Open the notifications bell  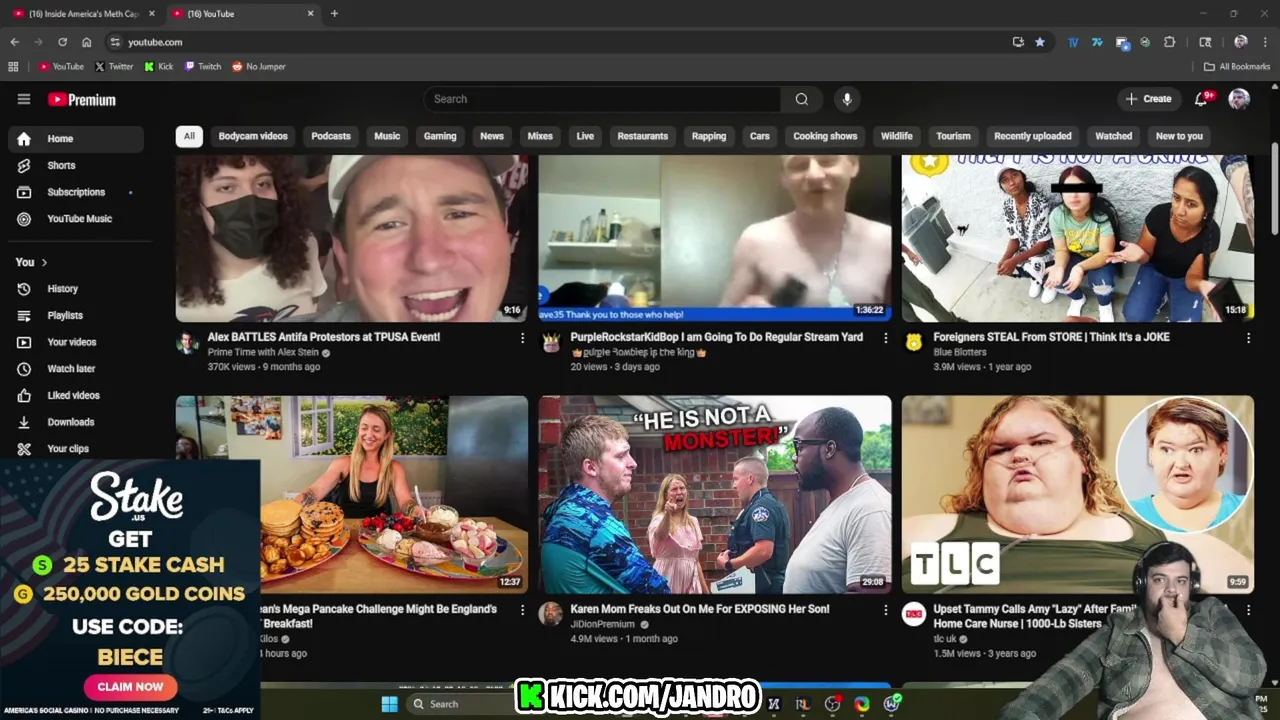click(1201, 99)
